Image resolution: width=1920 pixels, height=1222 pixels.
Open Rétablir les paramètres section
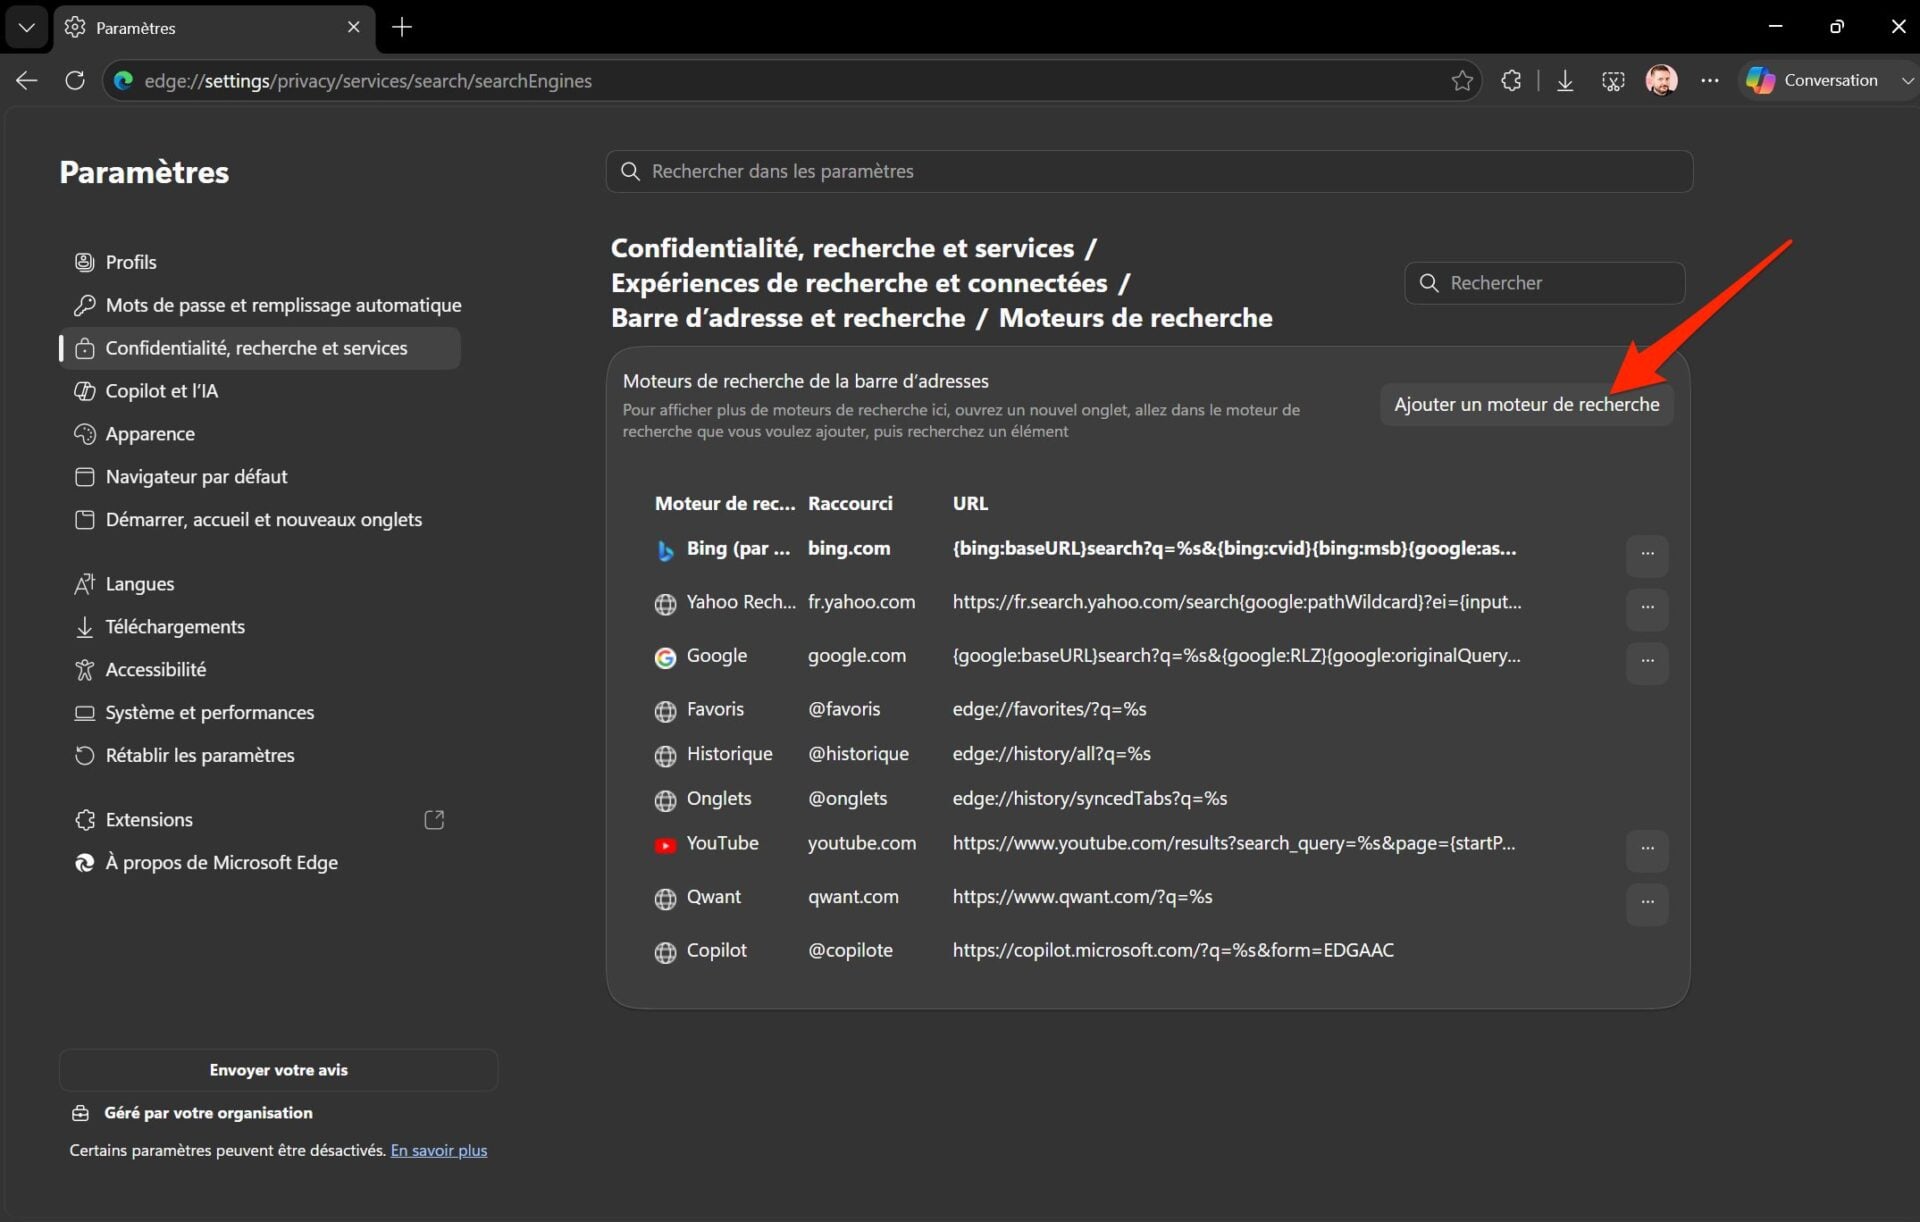click(260, 756)
